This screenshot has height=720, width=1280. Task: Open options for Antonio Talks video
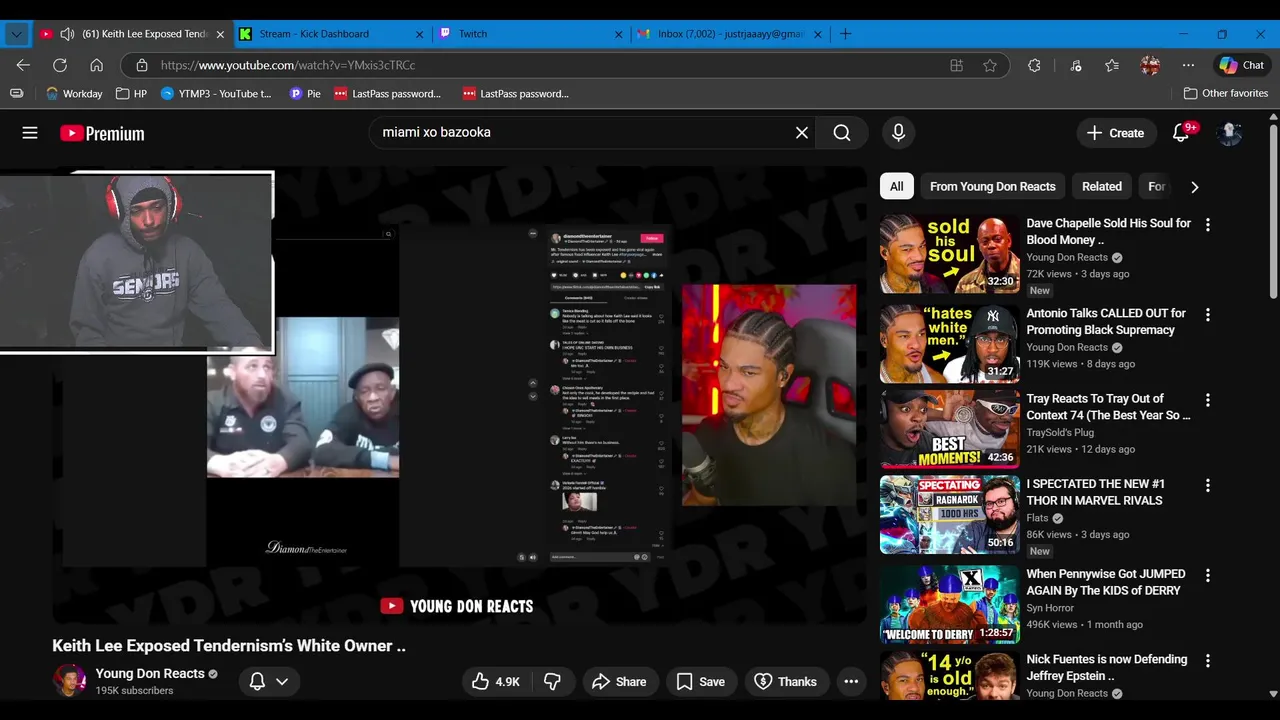pos(1207,315)
